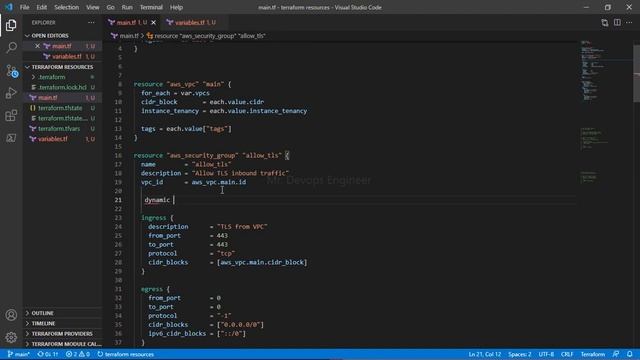Click terraform resources status bar item
This screenshot has width=640, height=360.
tap(126, 354)
